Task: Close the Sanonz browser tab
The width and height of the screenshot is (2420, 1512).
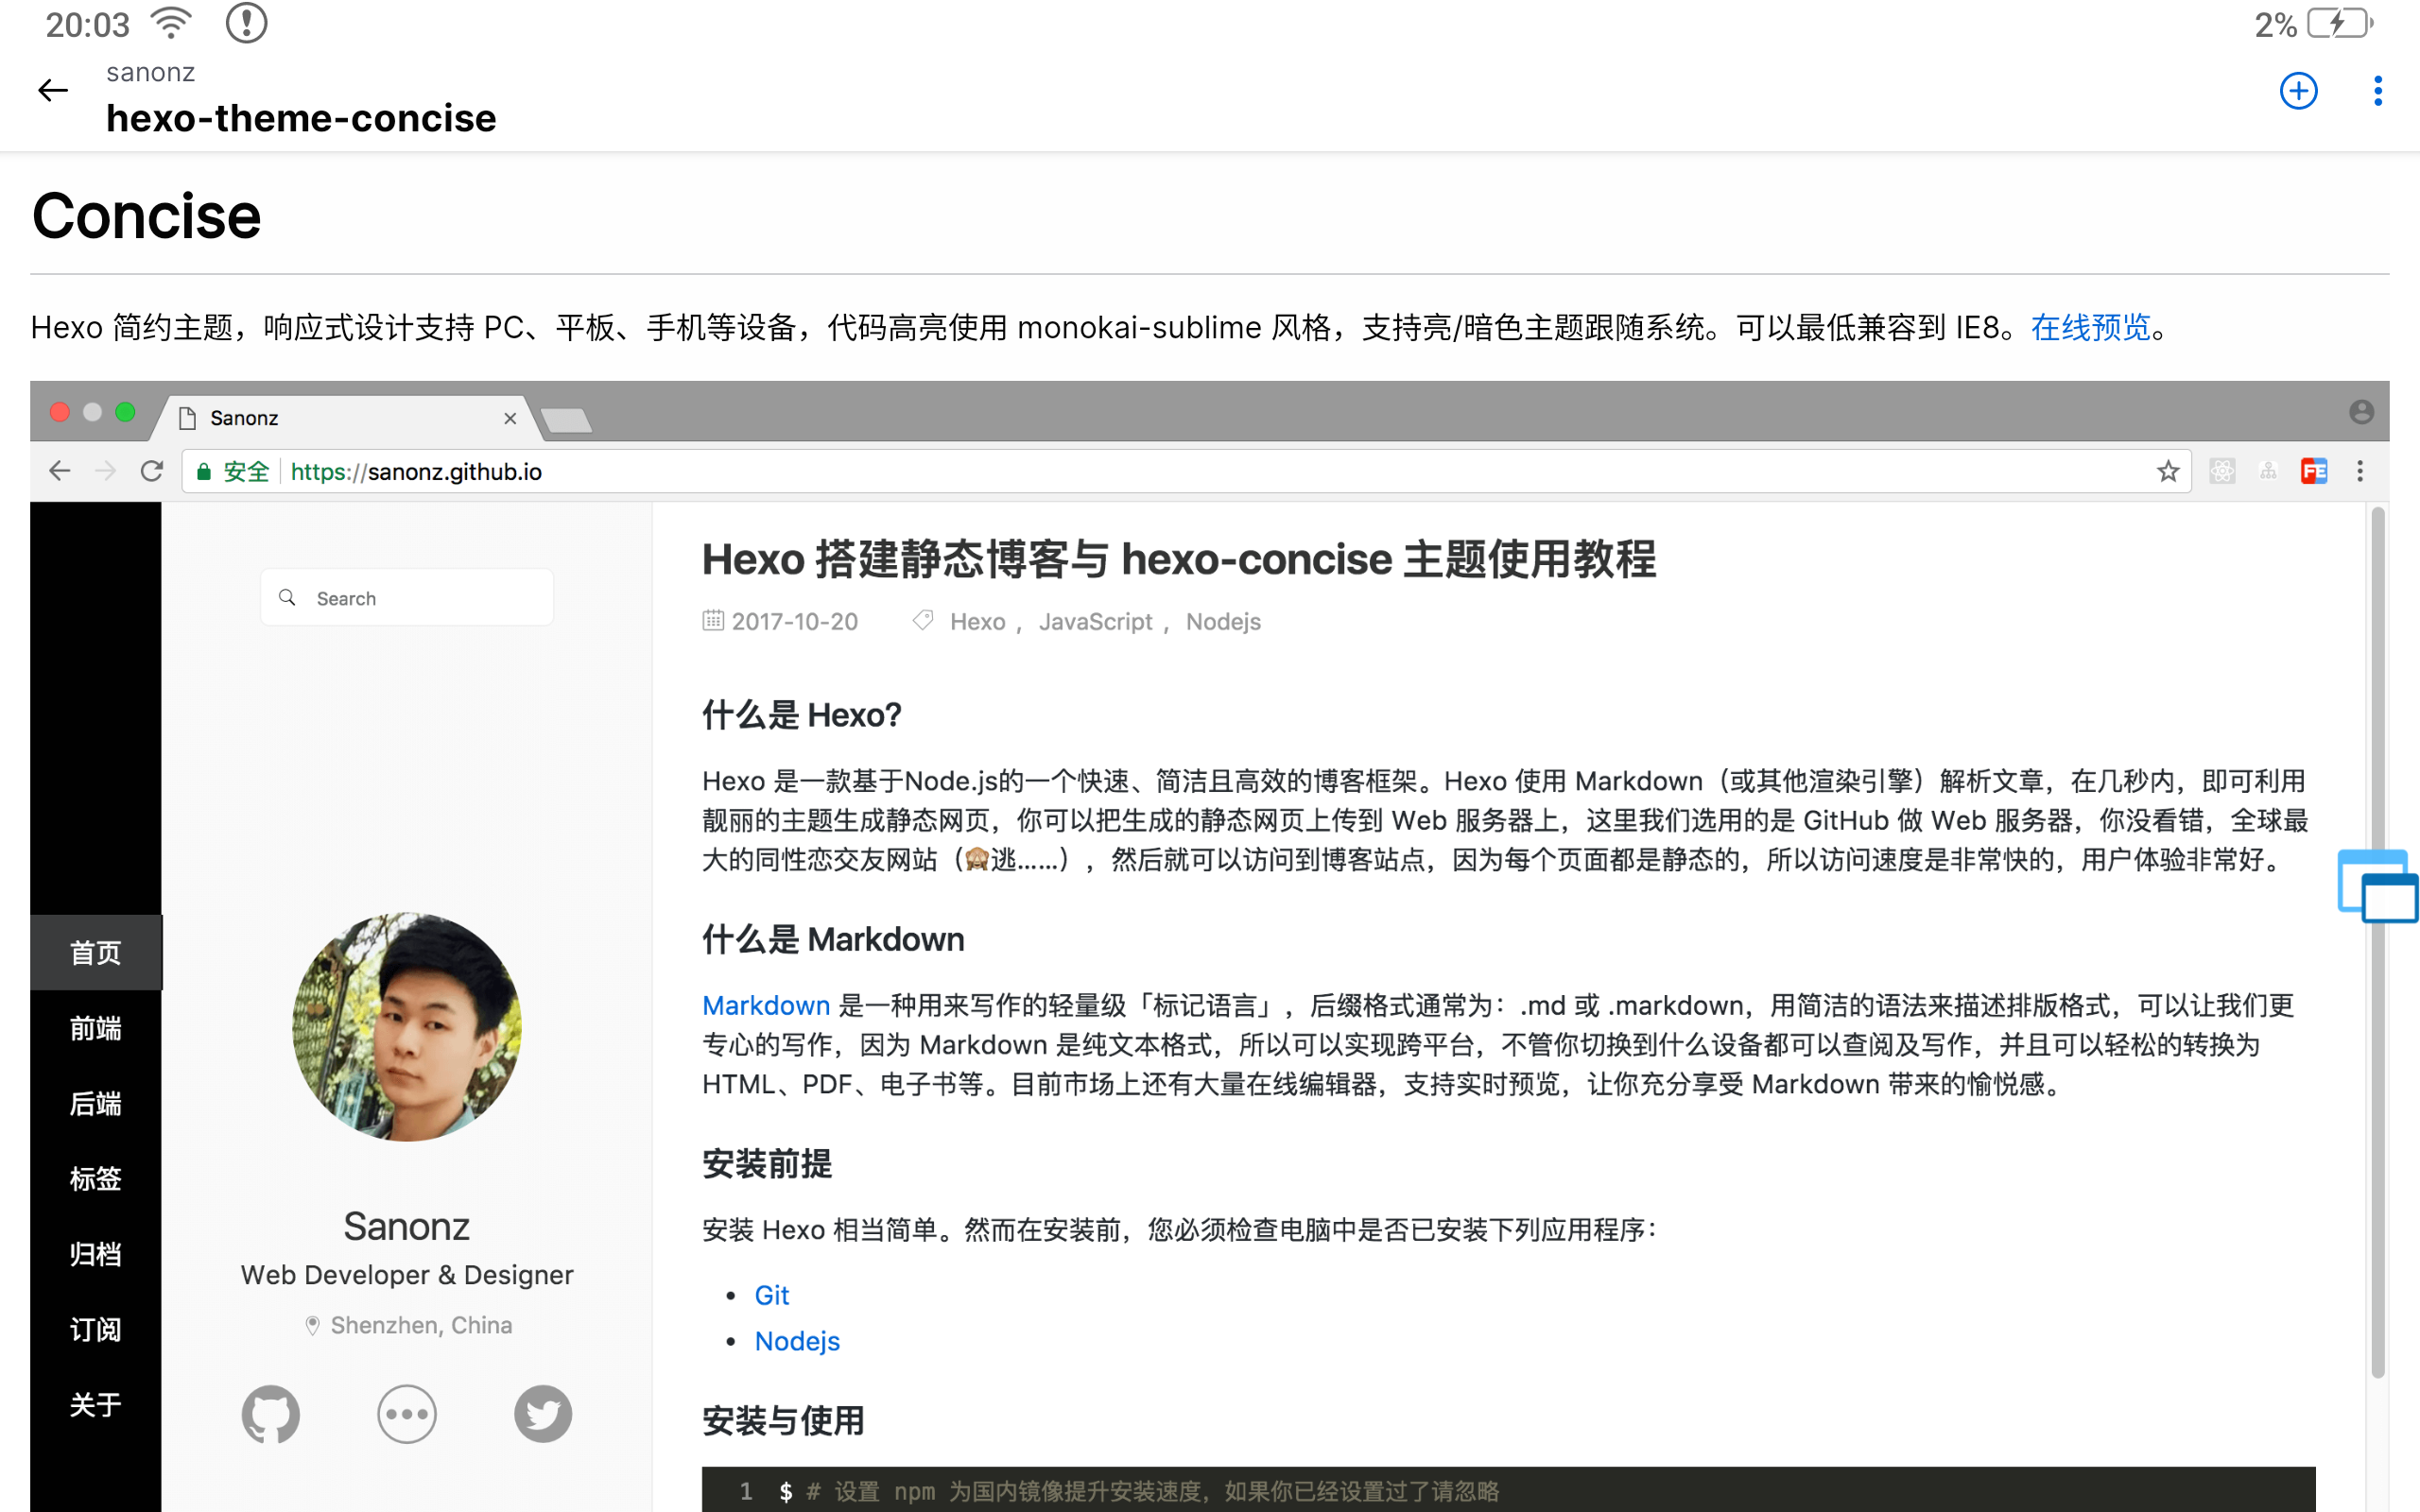Action: 510,418
